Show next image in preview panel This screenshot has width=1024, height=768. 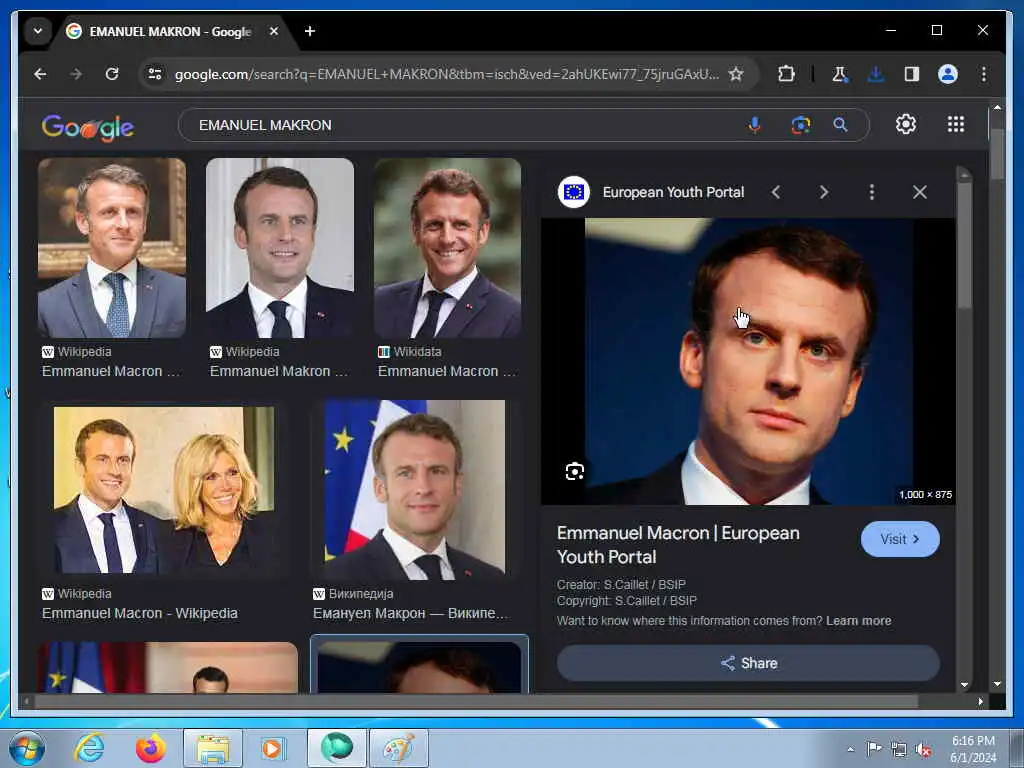click(x=824, y=192)
